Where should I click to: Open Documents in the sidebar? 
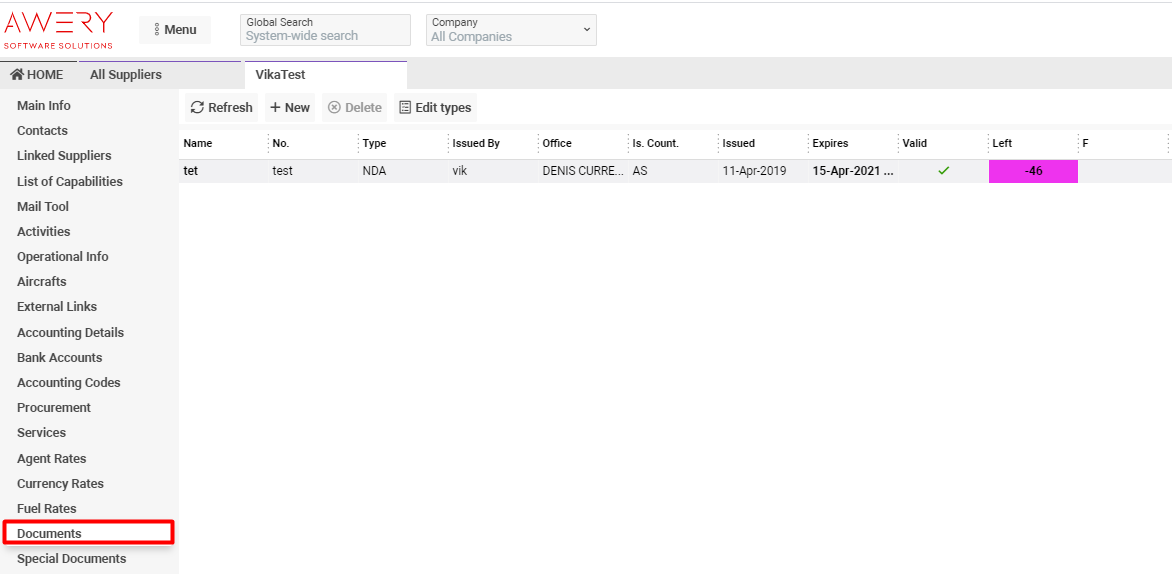(49, 534)
